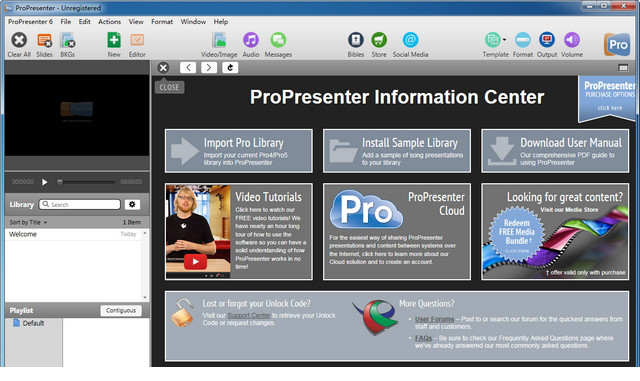Screen dimensions: 640x381
Task: Open the Social Media module
Action: 410,40
